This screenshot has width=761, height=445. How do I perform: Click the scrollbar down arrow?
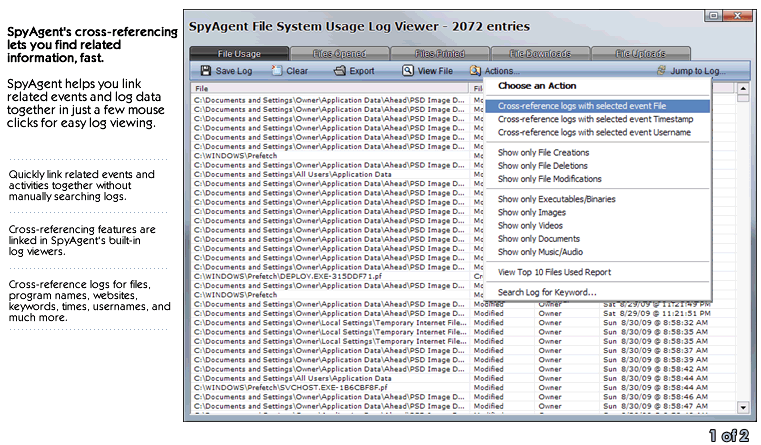pos(743,407)
